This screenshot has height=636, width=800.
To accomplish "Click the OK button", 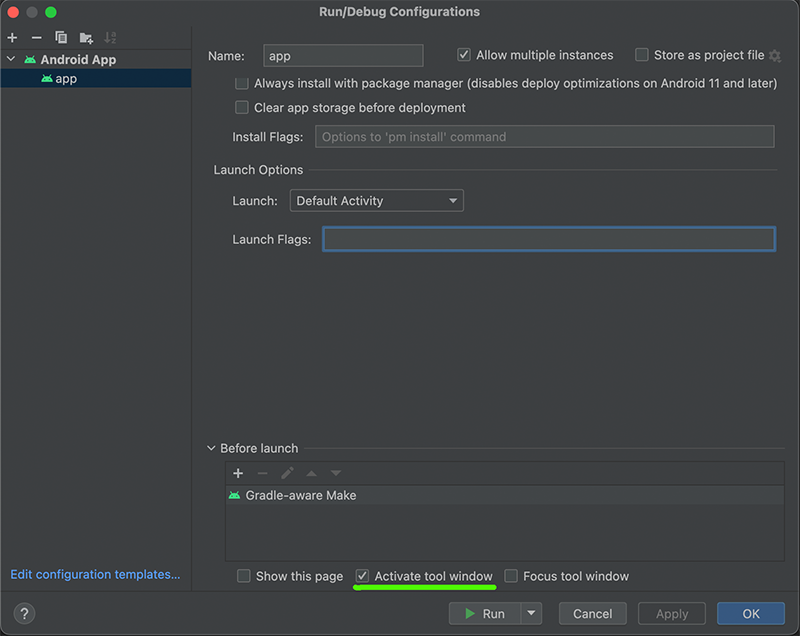I will pyautogui.click(x=751, y=613).
